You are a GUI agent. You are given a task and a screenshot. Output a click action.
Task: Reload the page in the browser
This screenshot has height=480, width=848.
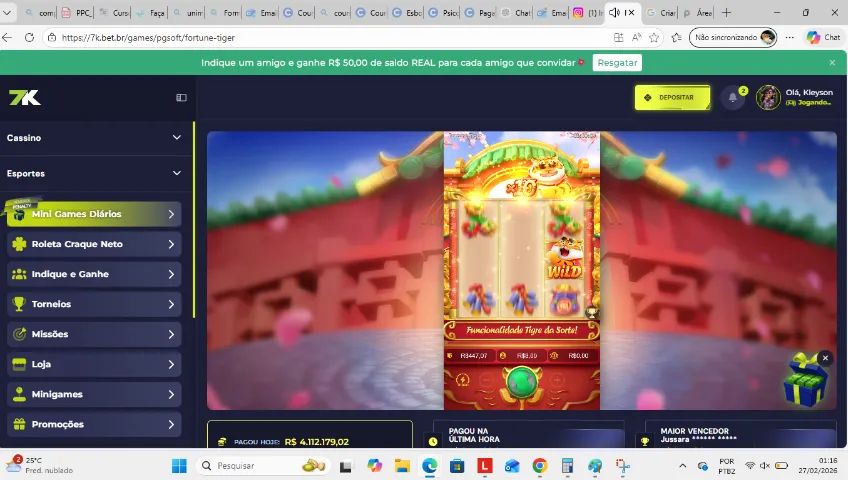29,37
